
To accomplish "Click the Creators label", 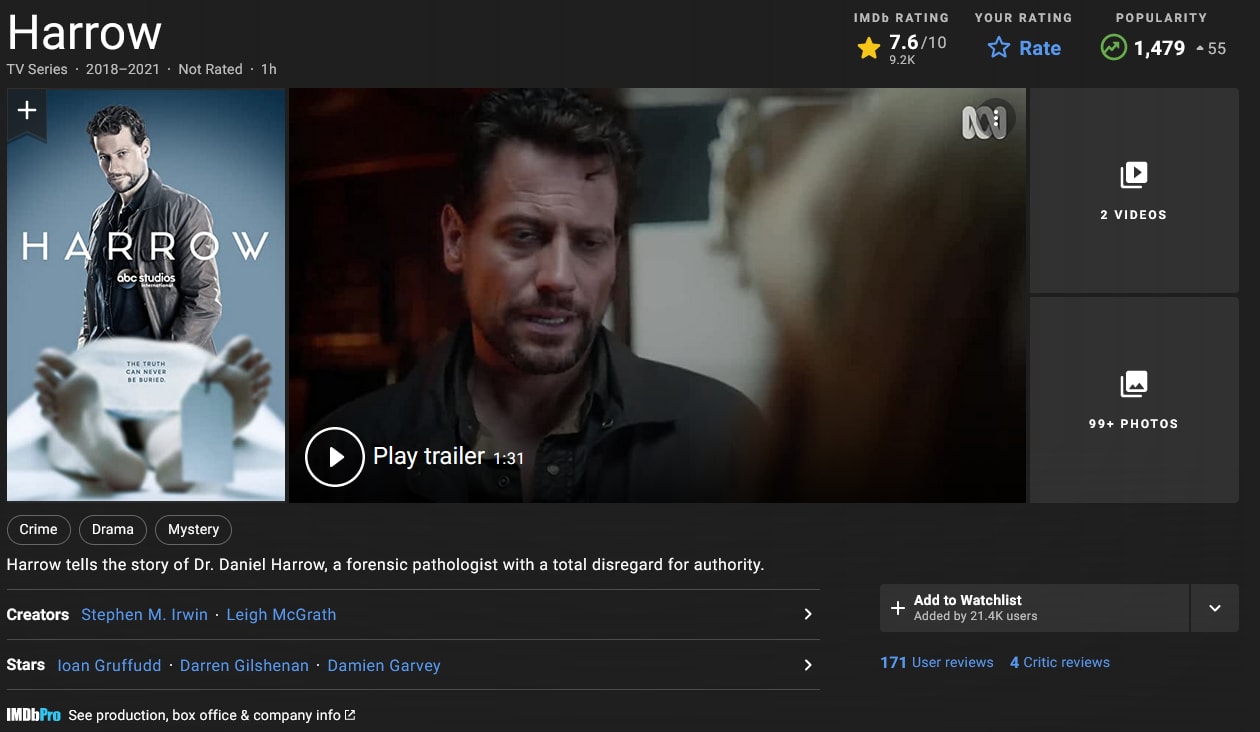I will 38,615.
